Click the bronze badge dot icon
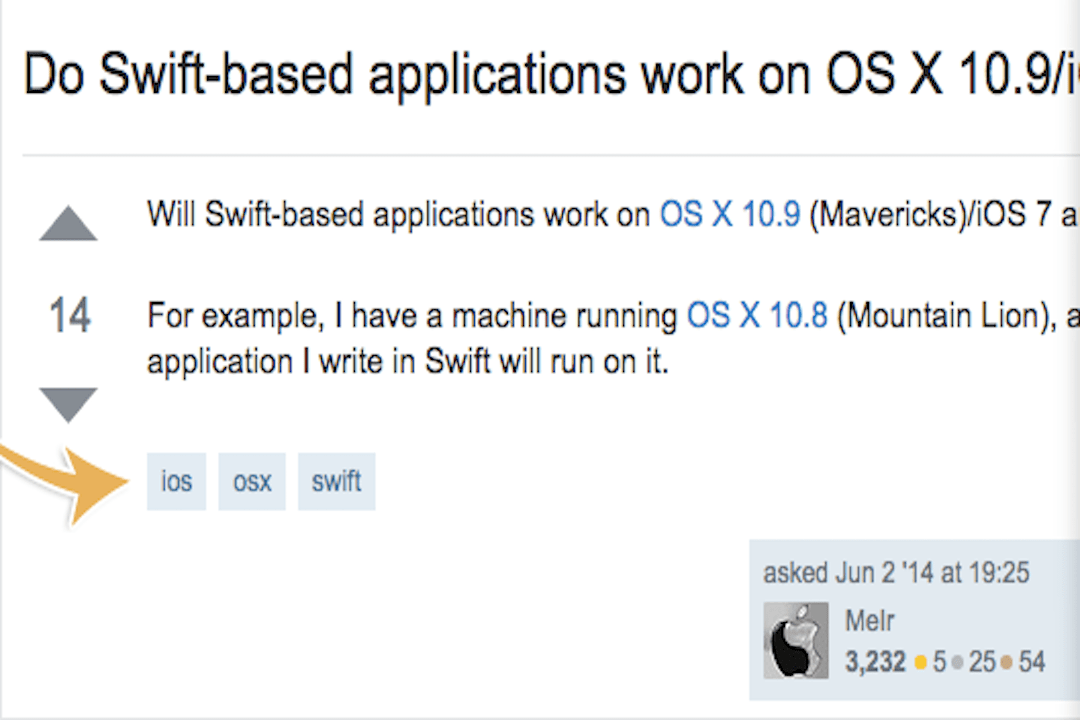The height and width of the screenshot is (720, 1080). tap(1005, 662)
